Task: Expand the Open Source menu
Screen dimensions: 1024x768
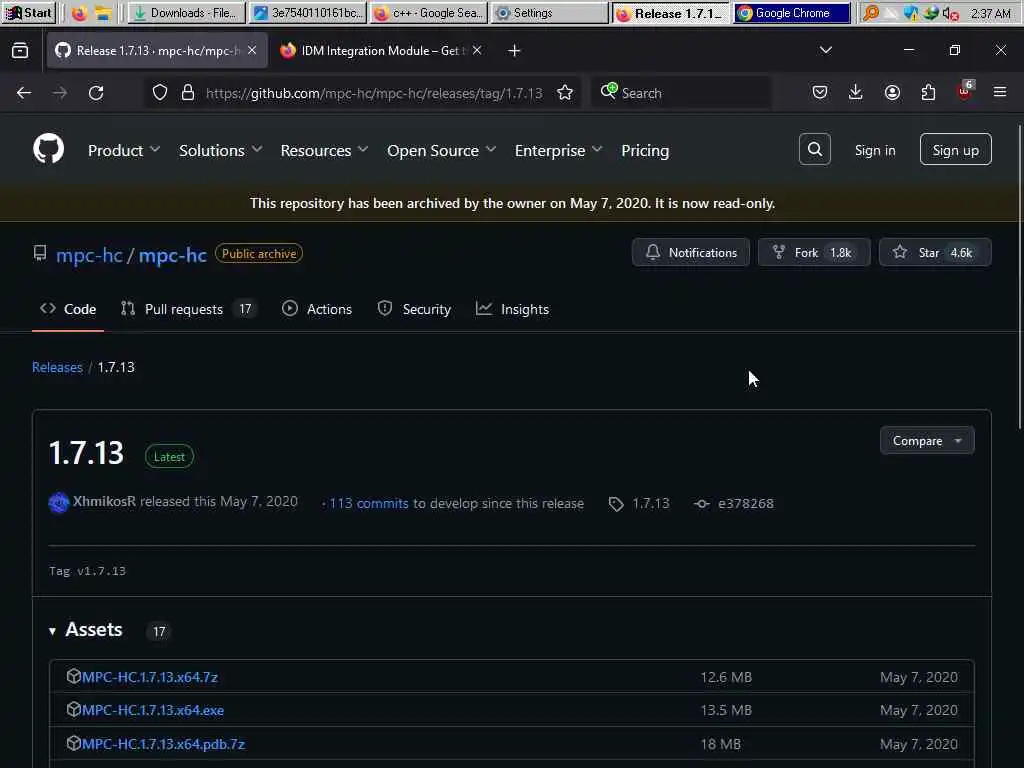Action: [x=441, y=150]
